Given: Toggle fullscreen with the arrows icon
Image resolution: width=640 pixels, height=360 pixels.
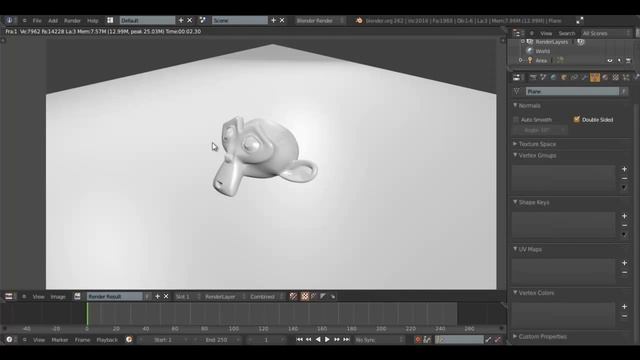Looking at the screenshot, I should pos(580,20).
